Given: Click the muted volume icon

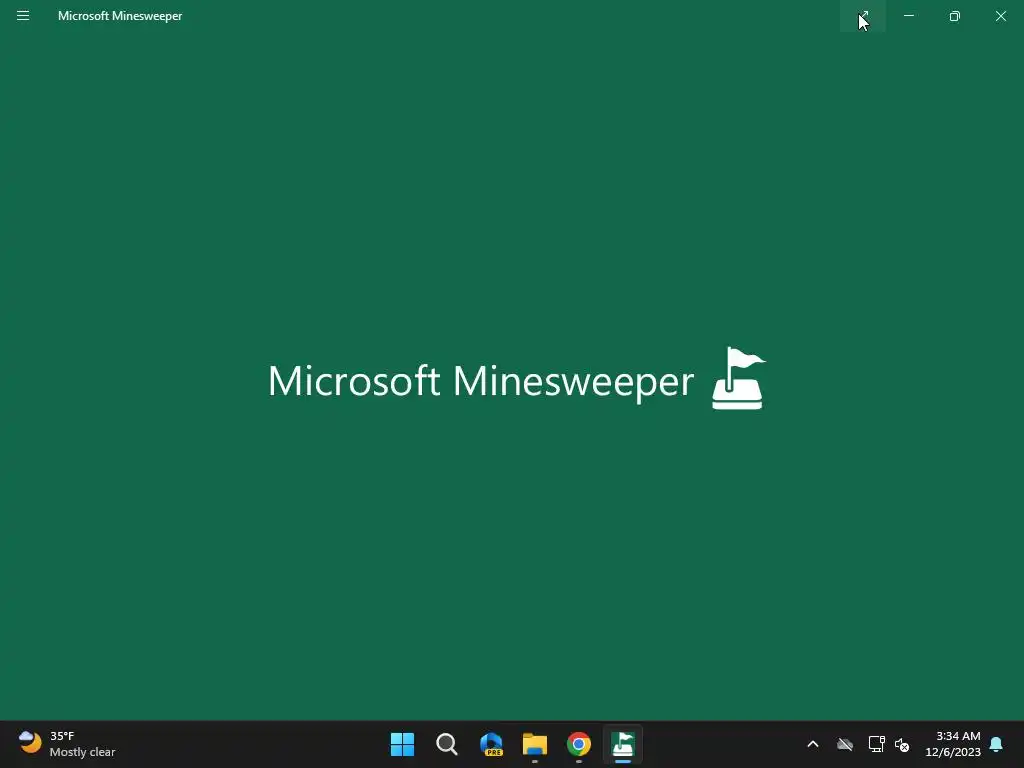Looking at the screenshot, I should coord(902,744).
